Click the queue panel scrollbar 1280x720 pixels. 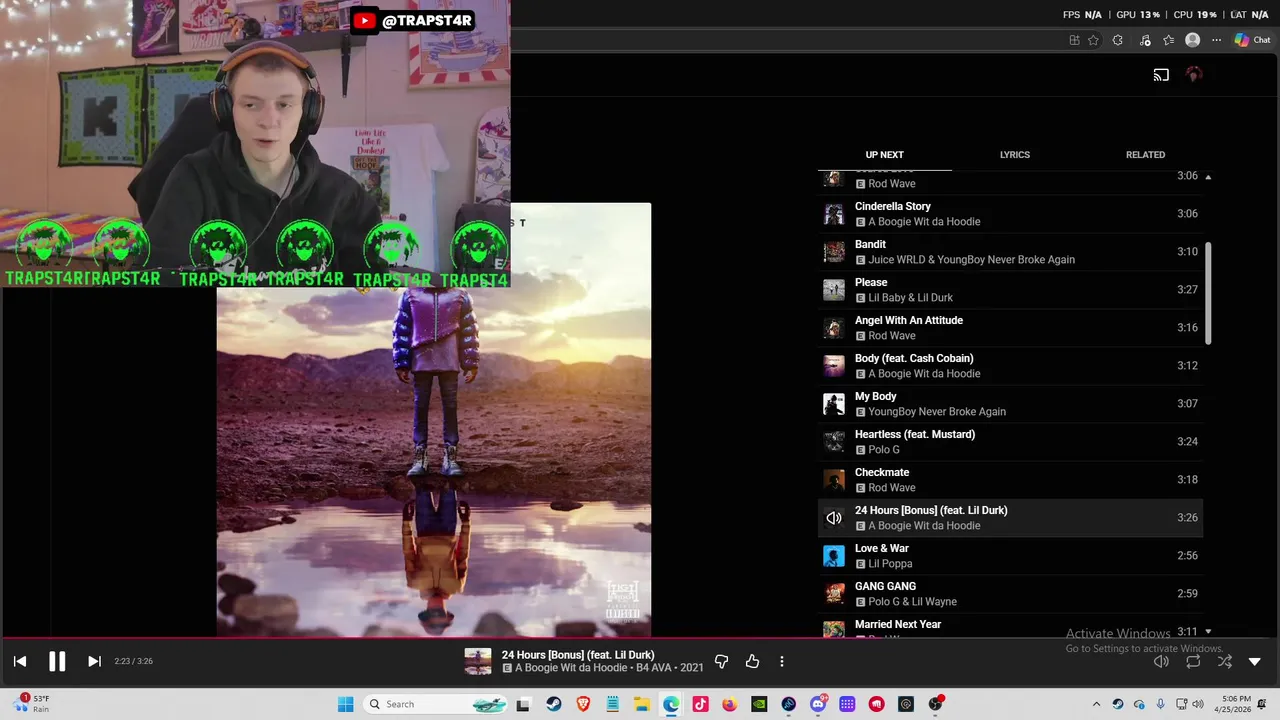click(1208, 294)
